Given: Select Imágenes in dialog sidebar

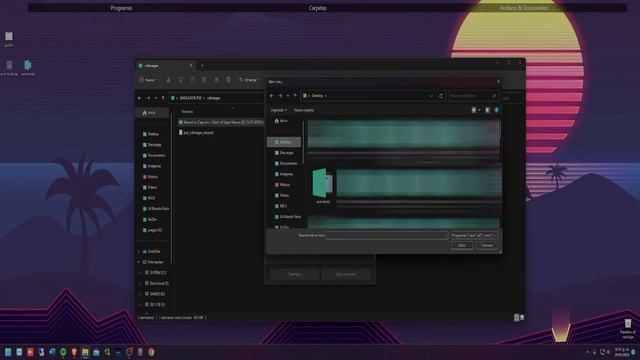Looking at the screenshot, I should click(x=284, y=174).
